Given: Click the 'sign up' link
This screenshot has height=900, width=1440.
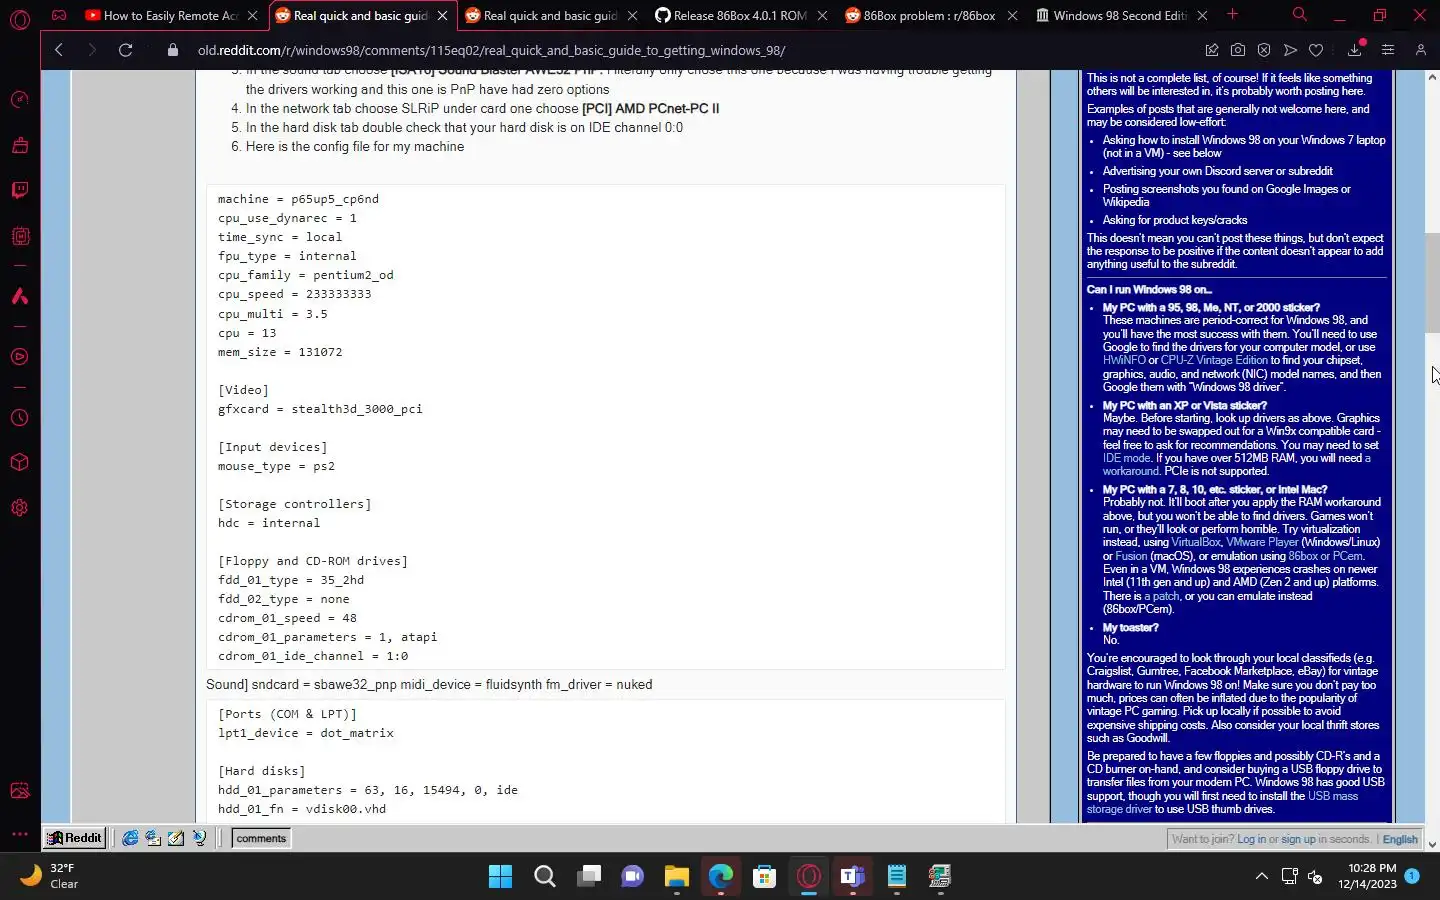Looking at the screenshot, I should (1298, 839).
